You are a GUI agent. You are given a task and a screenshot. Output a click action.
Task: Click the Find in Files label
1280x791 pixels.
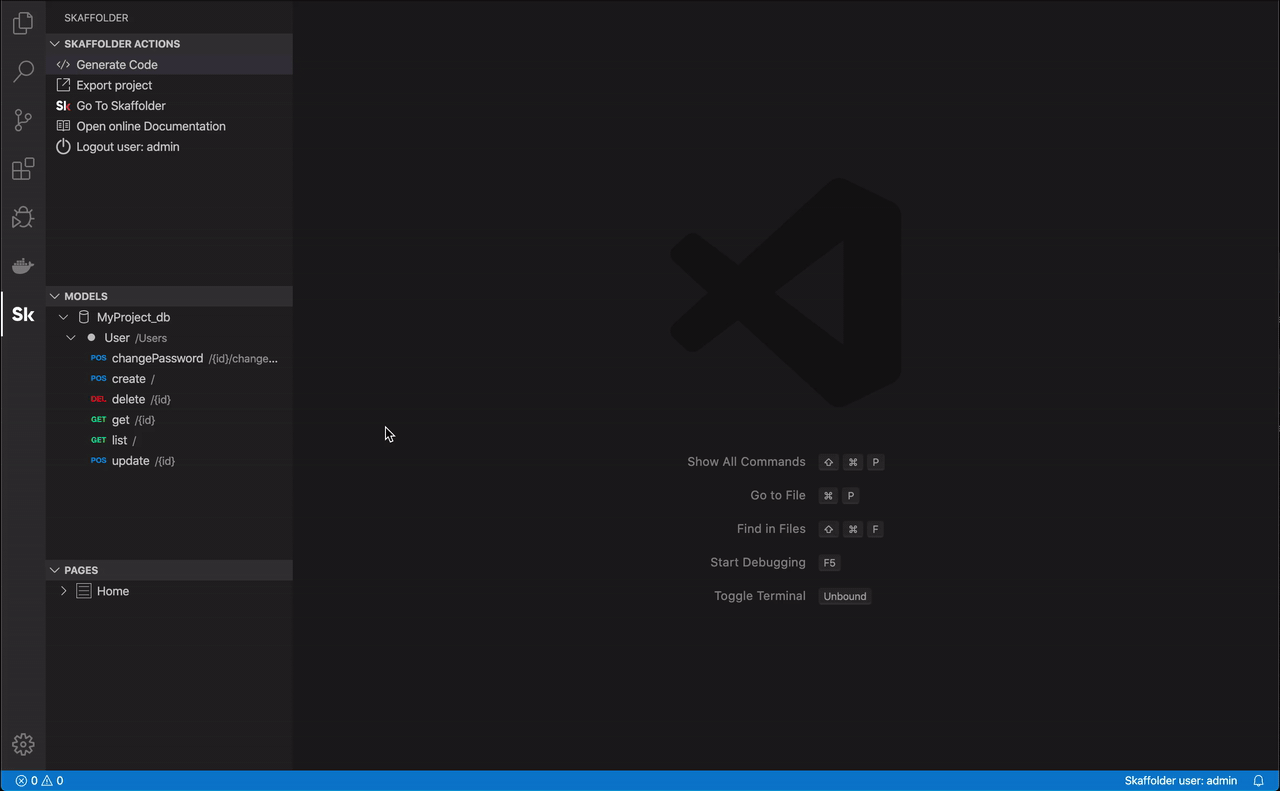tap(771, 529)
